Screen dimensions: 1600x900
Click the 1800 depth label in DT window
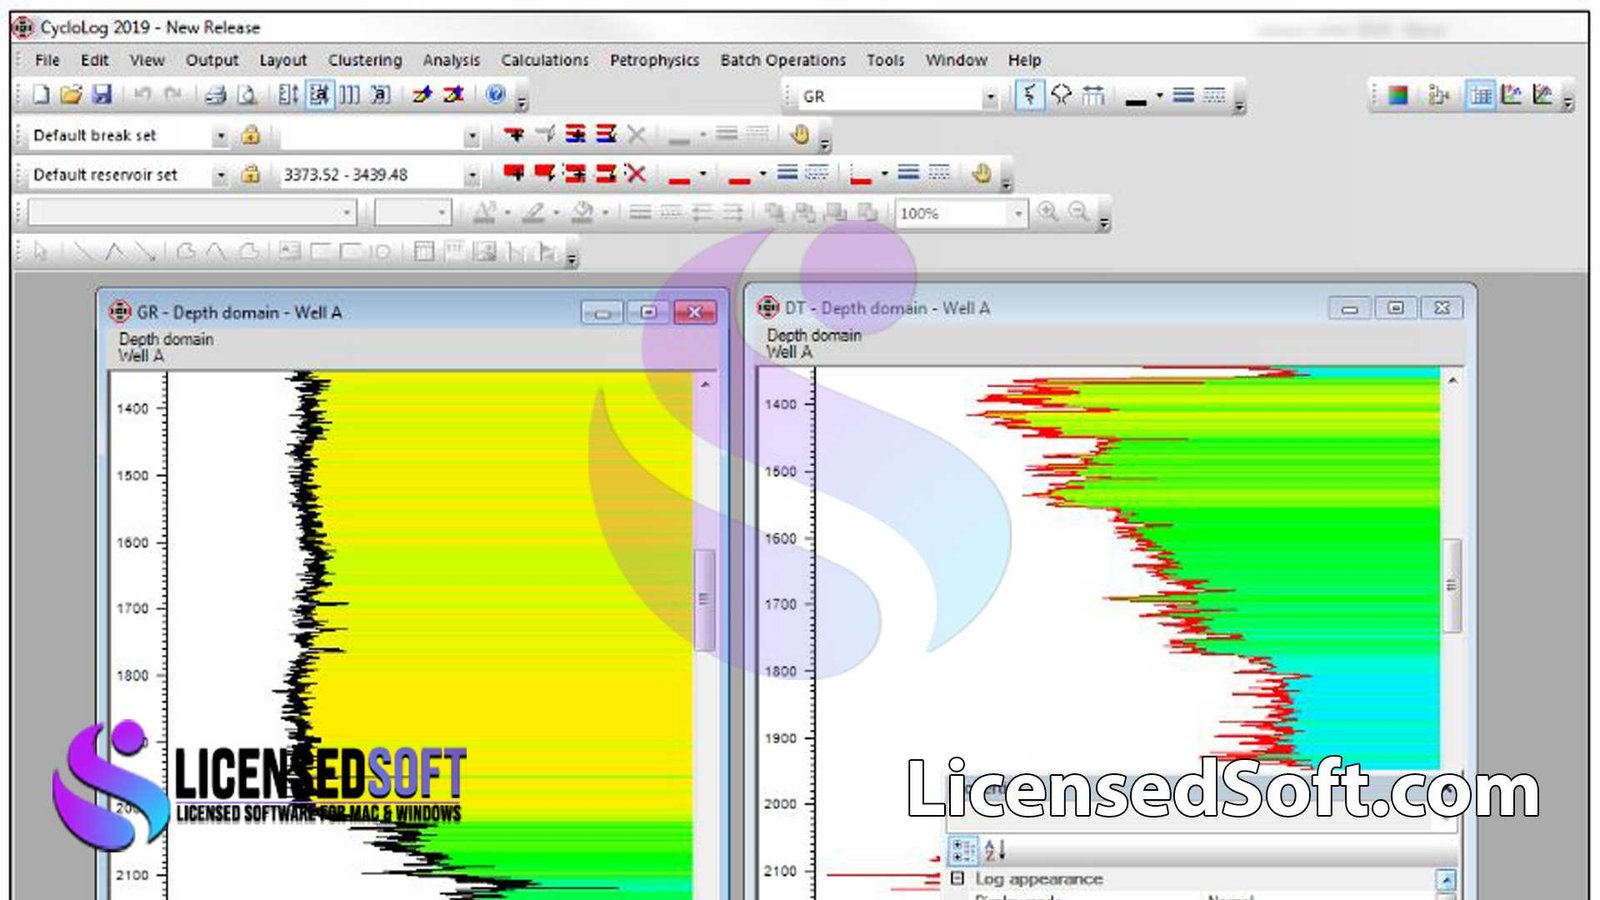pyautogui.click(x=780, y=671)
